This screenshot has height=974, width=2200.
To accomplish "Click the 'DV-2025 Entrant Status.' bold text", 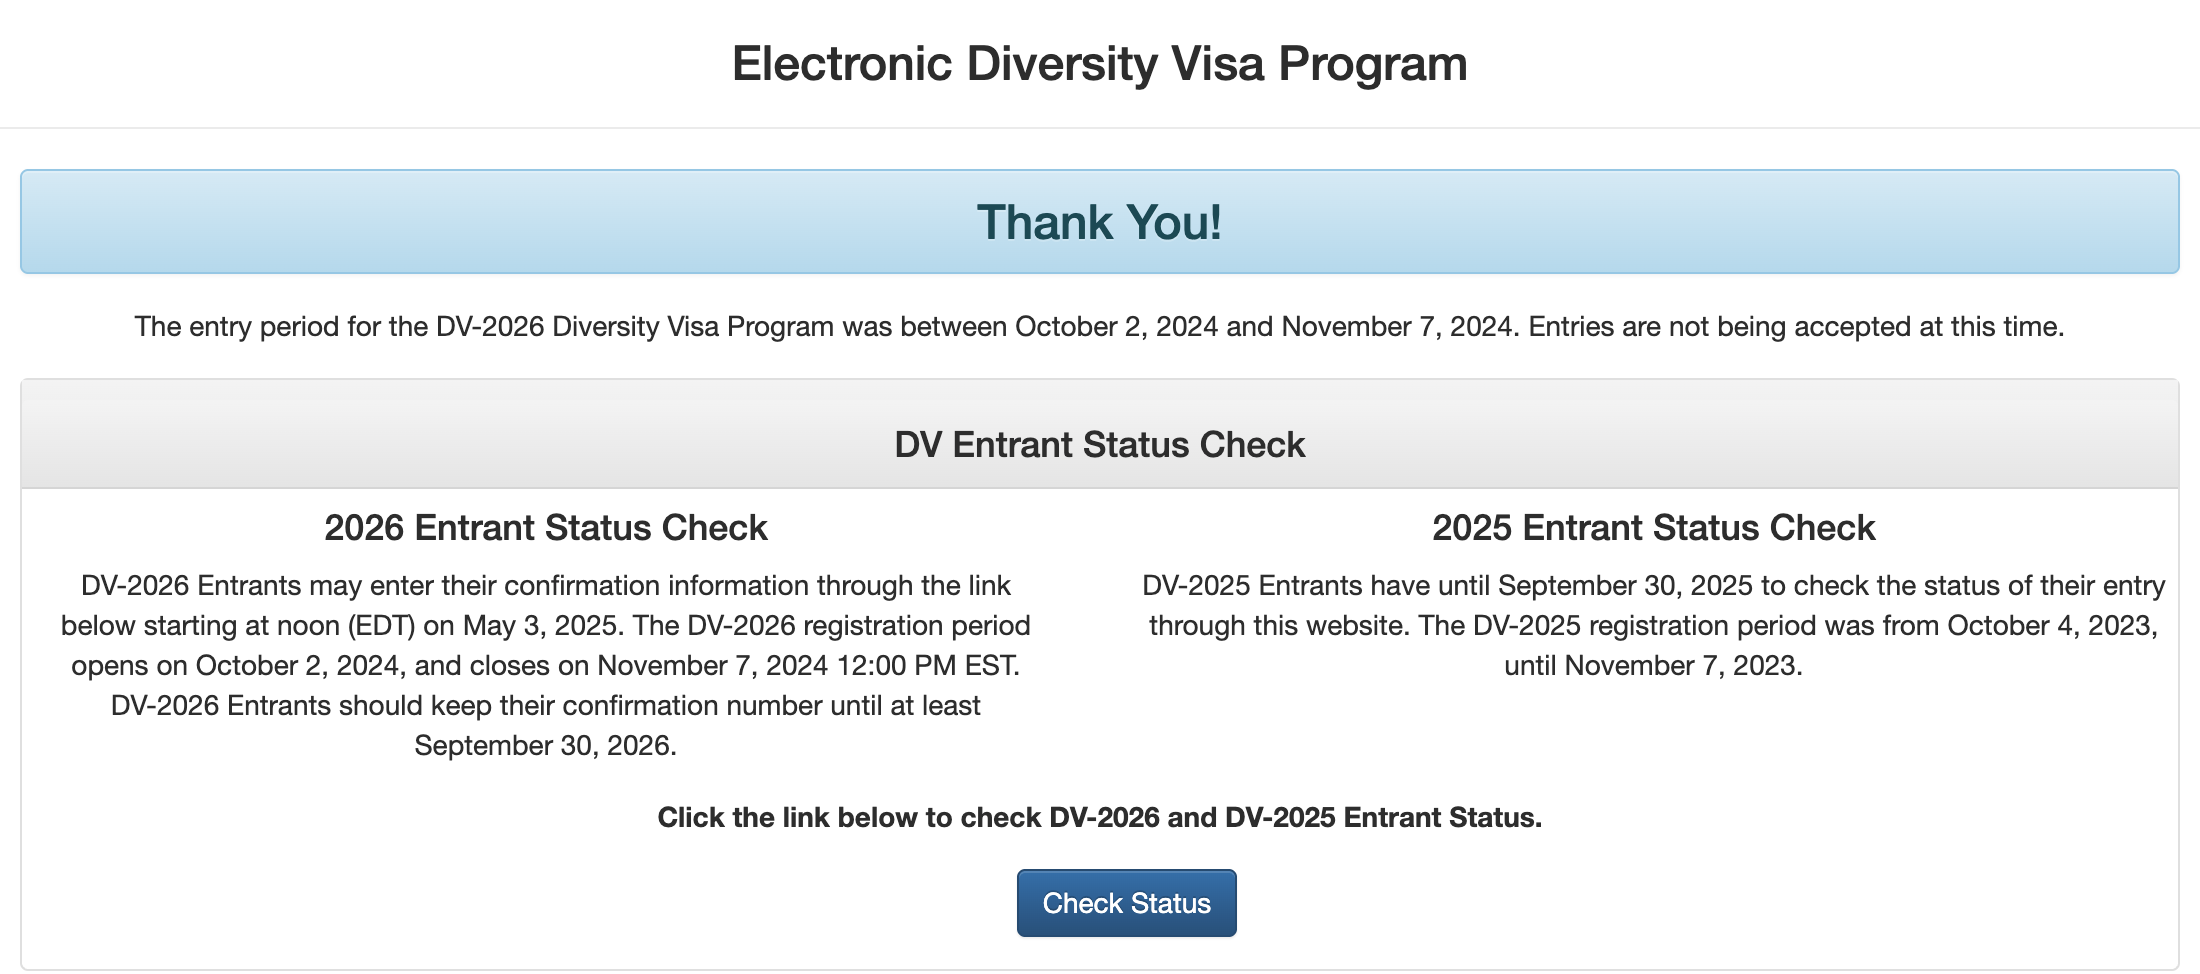I will (1383, 818).
